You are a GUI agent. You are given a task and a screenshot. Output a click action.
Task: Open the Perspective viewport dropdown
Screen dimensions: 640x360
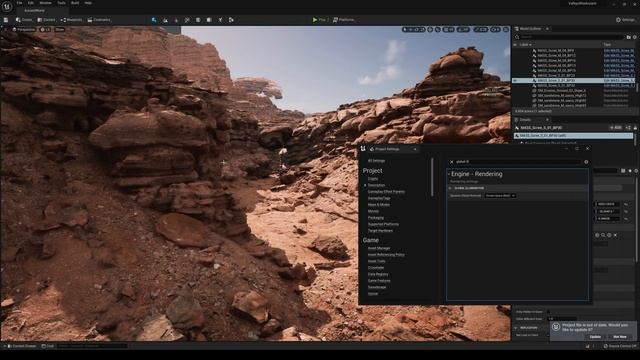pyautogui.click(x=24, y=30)
